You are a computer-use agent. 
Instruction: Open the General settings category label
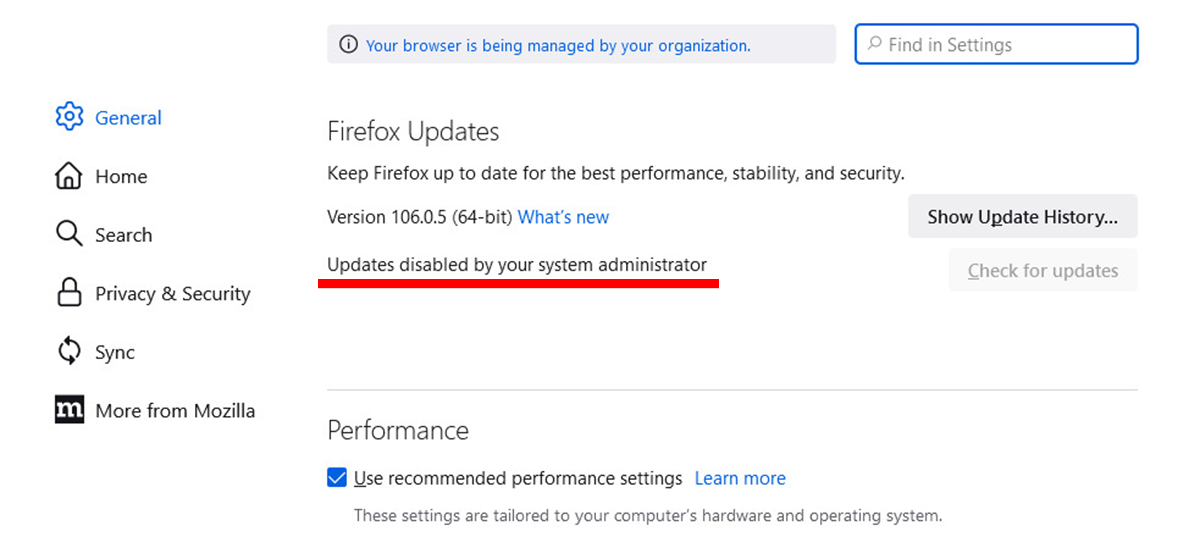(x=128, y=118)
